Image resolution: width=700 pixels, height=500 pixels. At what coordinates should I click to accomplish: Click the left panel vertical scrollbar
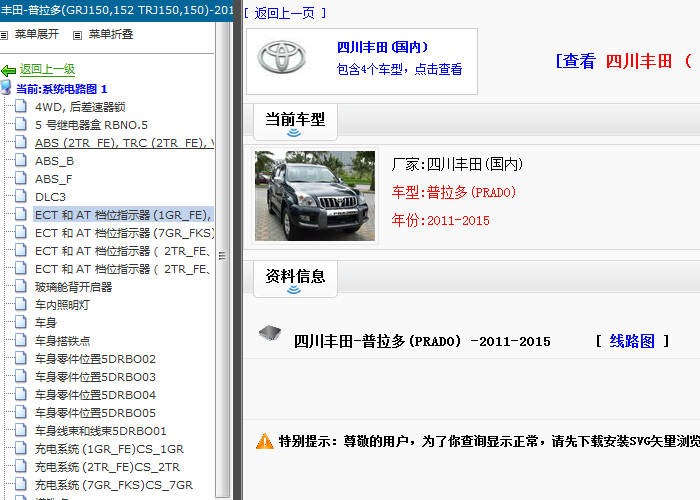tap(222, 259)
